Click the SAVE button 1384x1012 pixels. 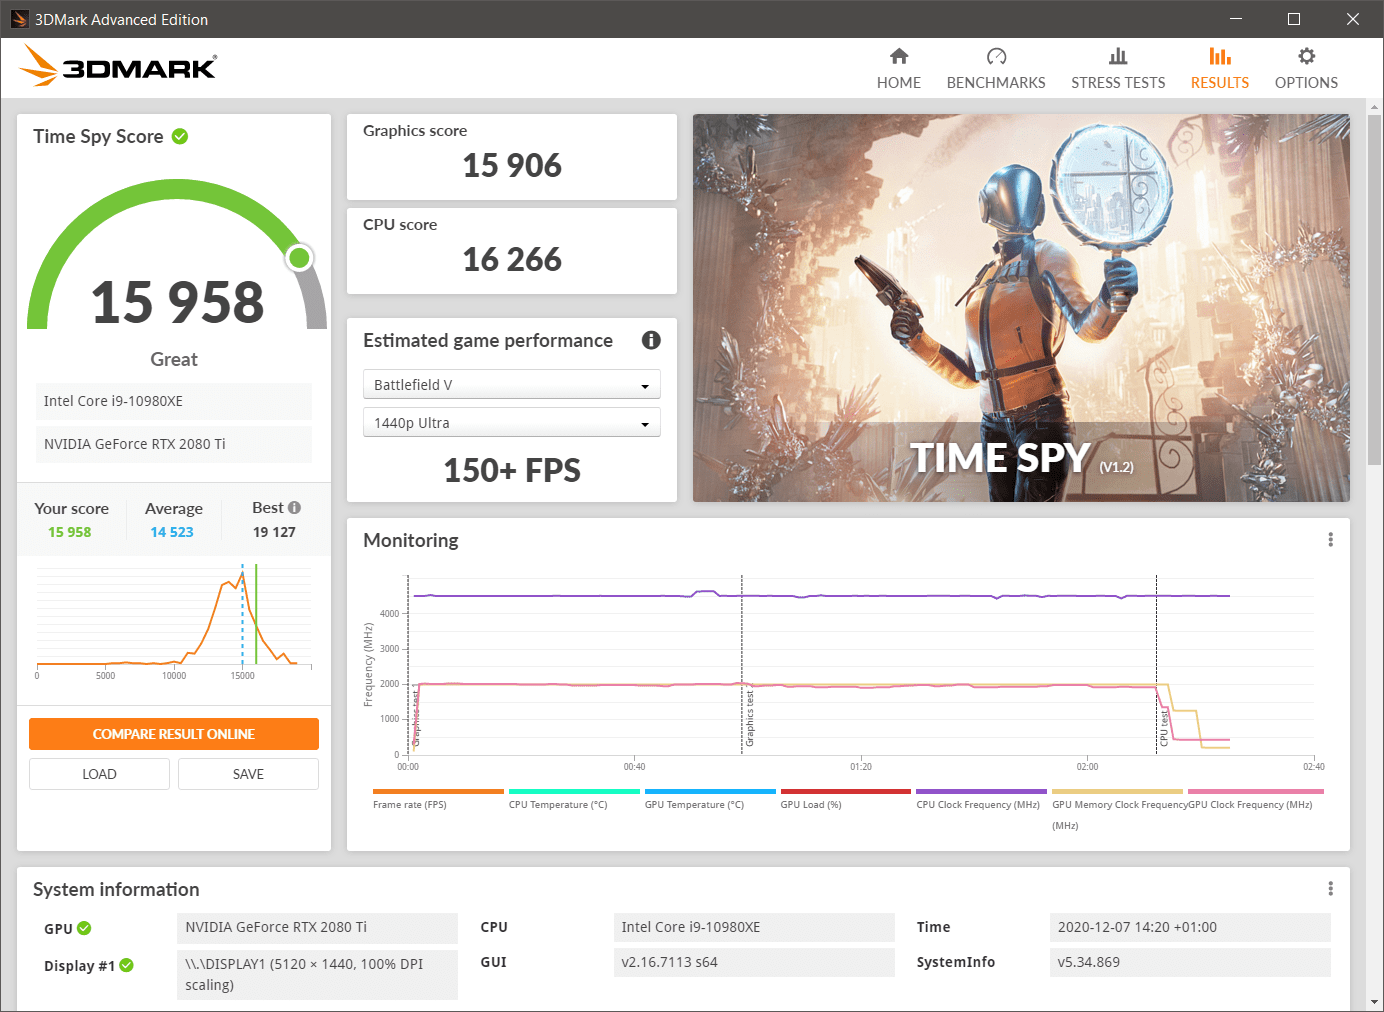tap(248, 774)
